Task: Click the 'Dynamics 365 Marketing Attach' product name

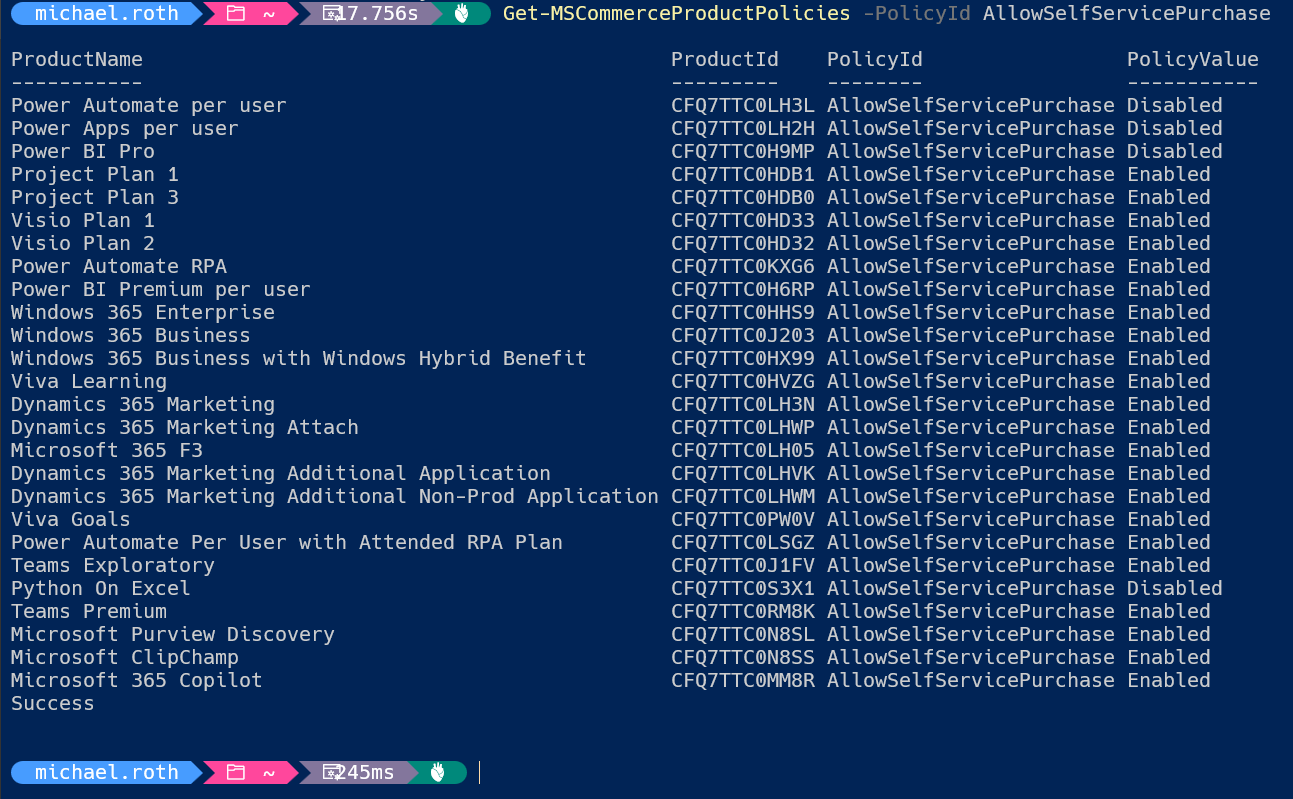Action: [185, 427]
